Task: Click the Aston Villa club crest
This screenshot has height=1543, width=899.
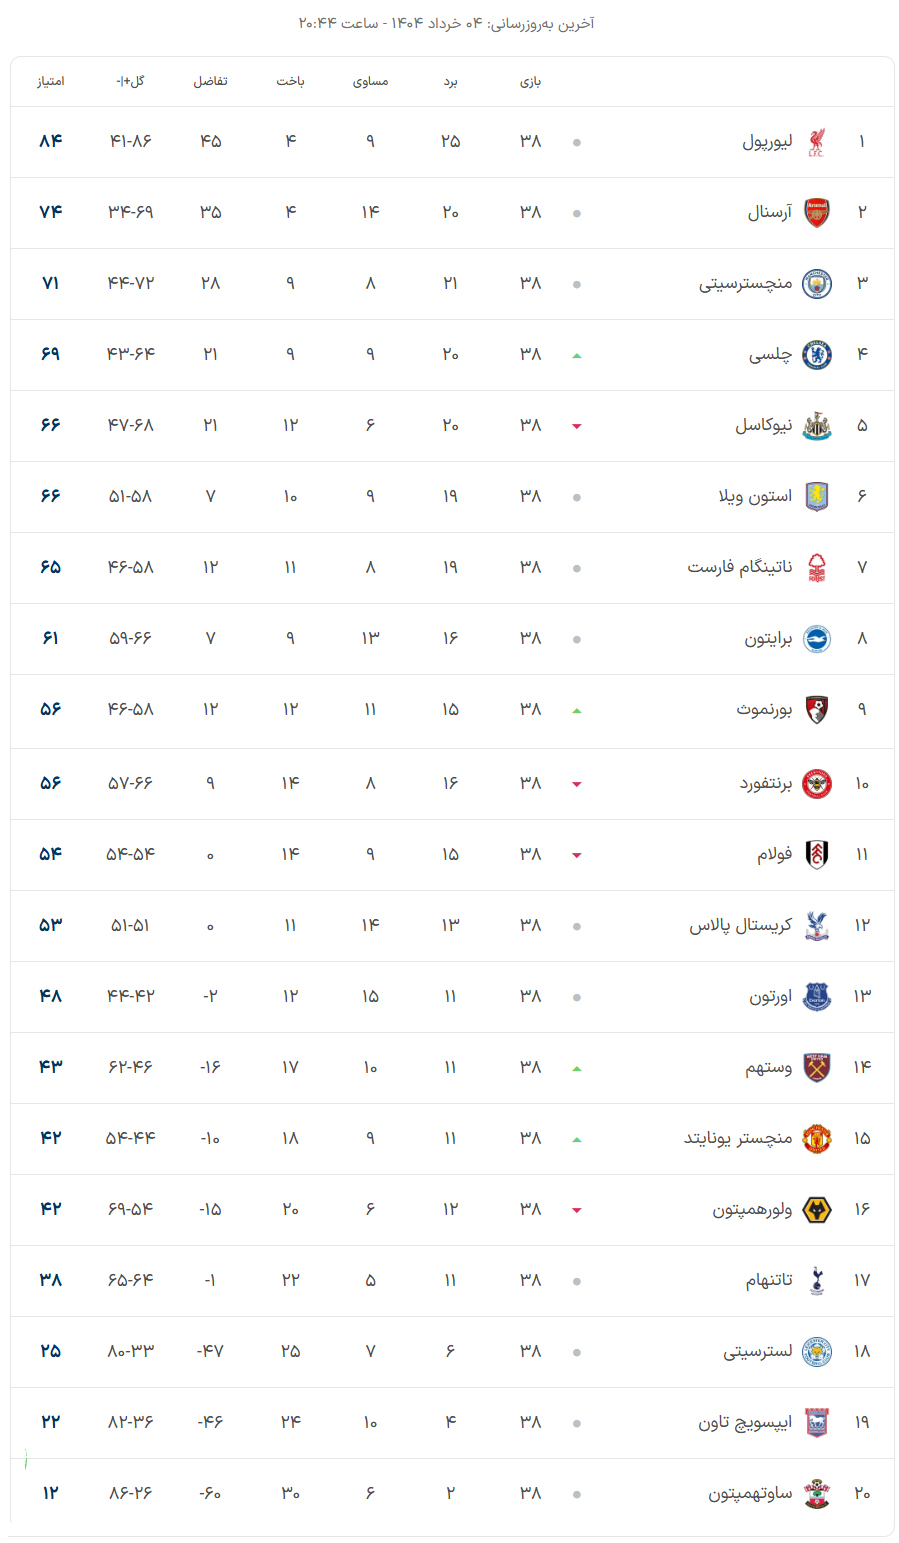Action: click(817, 496)
